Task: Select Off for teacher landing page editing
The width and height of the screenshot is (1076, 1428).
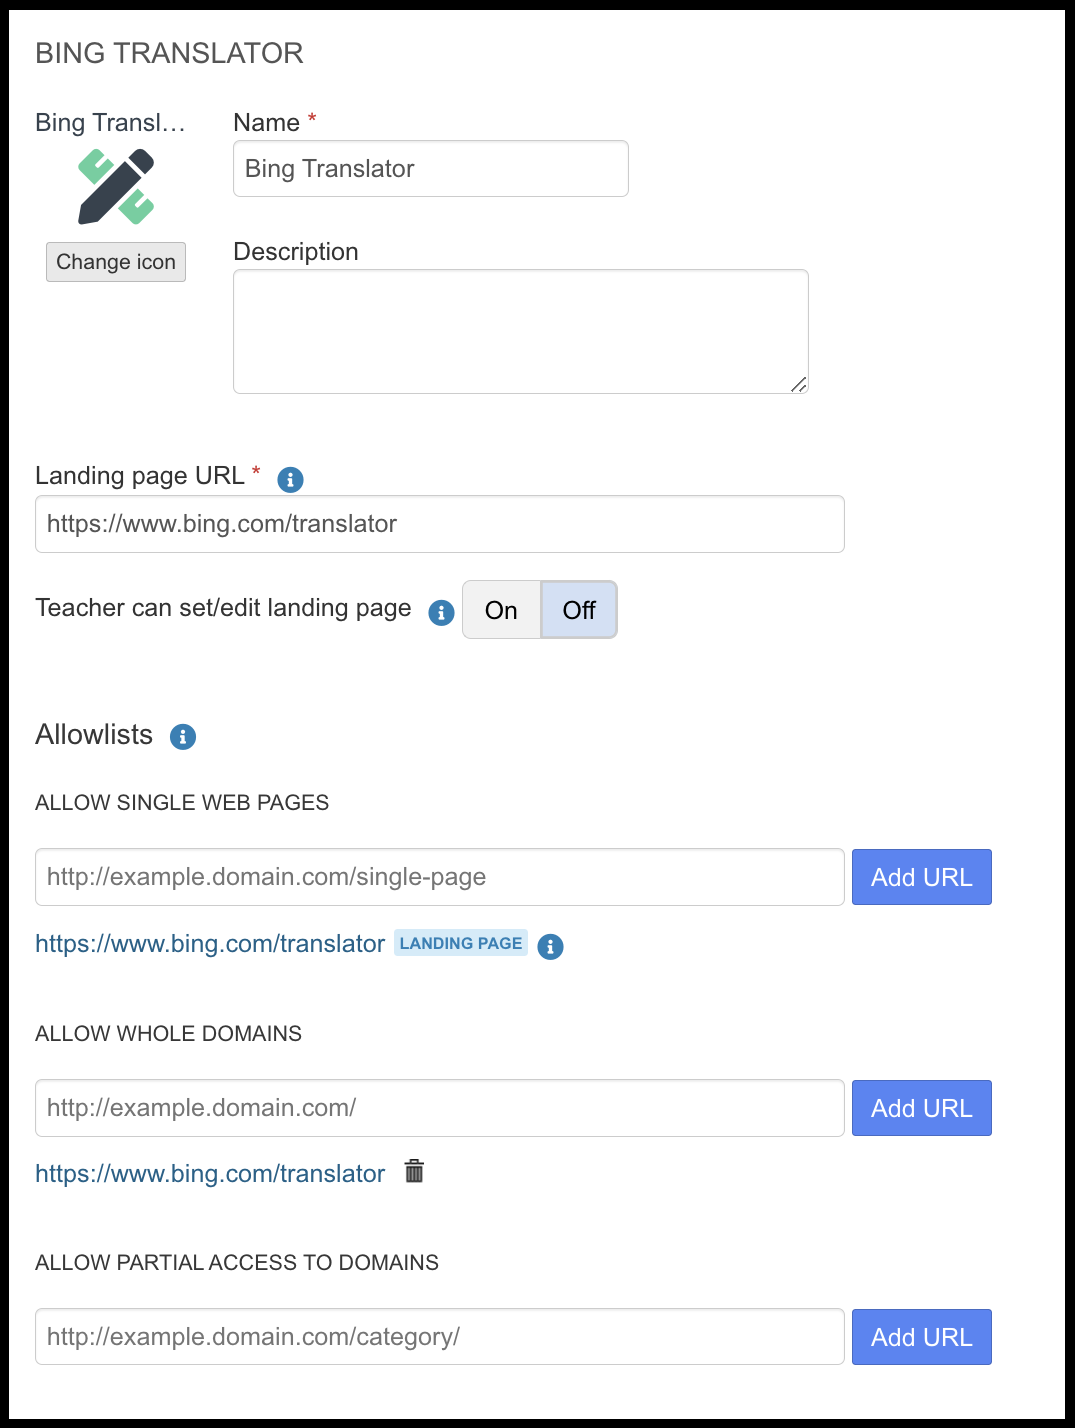Action: coord(579,610)
